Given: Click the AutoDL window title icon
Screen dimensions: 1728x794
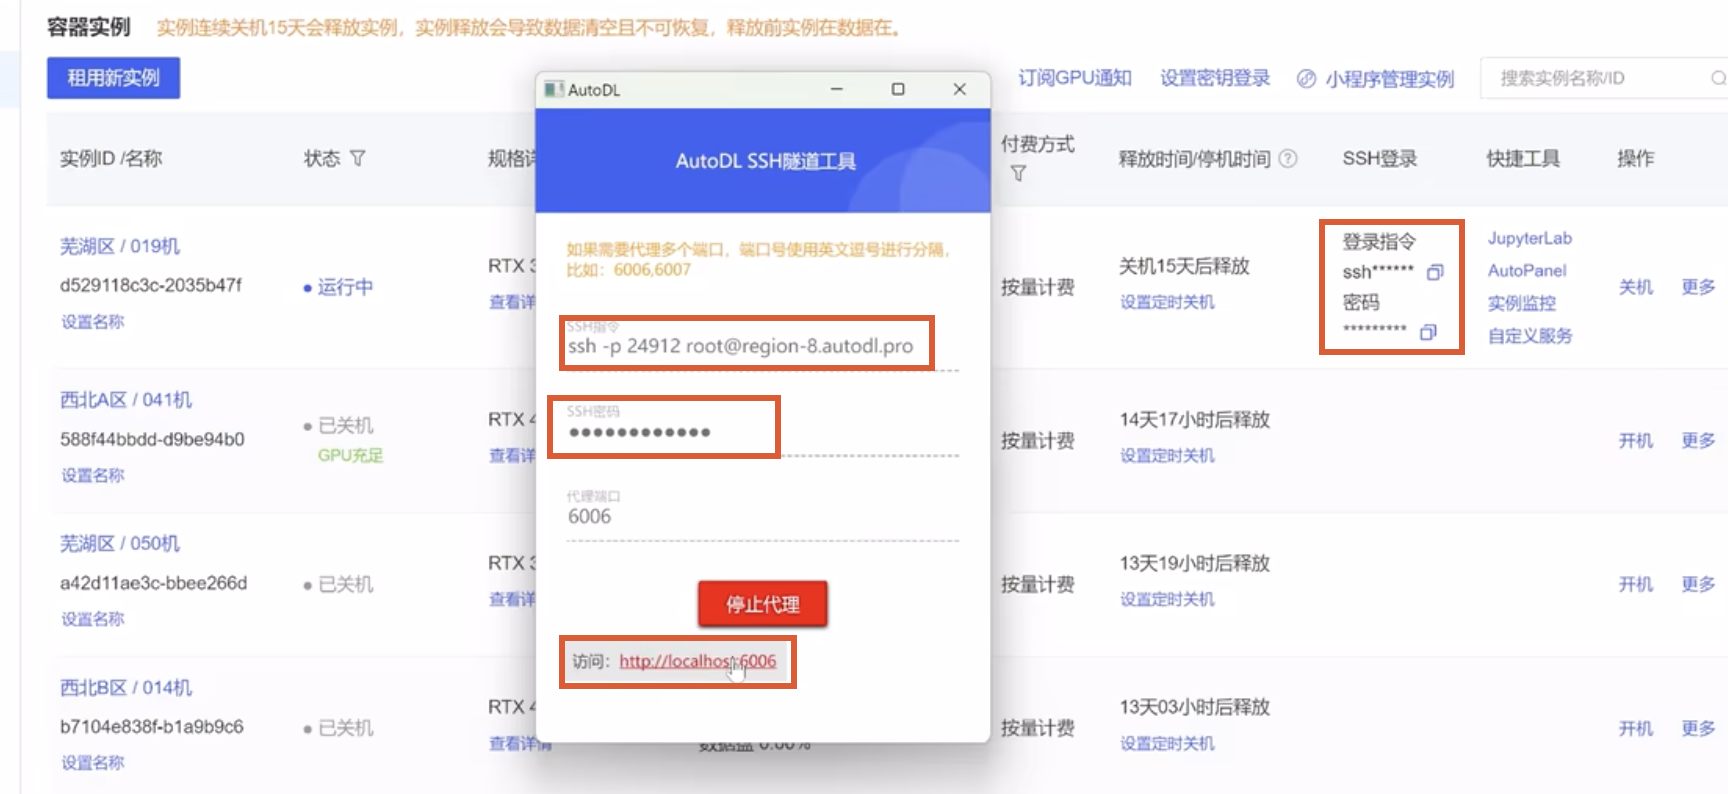Looking at the screenshot, I should 553,89.
